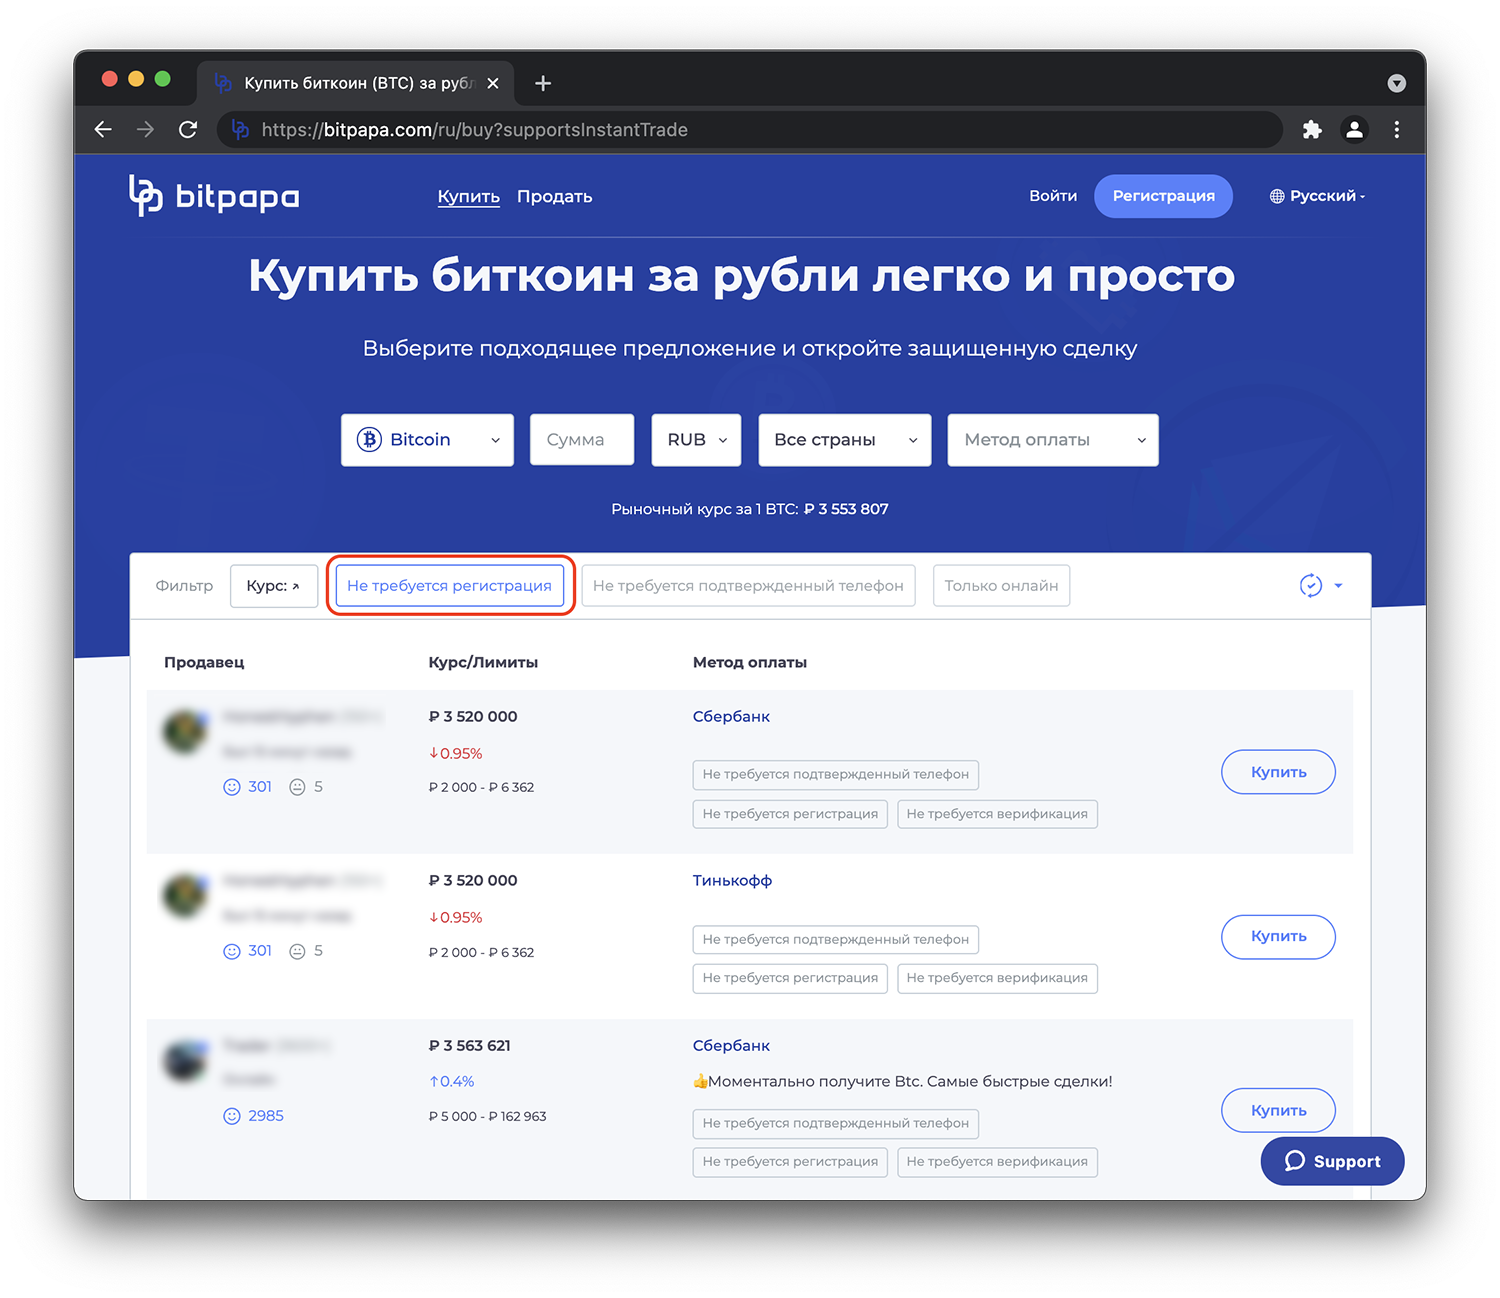1500x1298 pixels.
Task: Close the bitpapa browser tab
Action: (493, 83)
